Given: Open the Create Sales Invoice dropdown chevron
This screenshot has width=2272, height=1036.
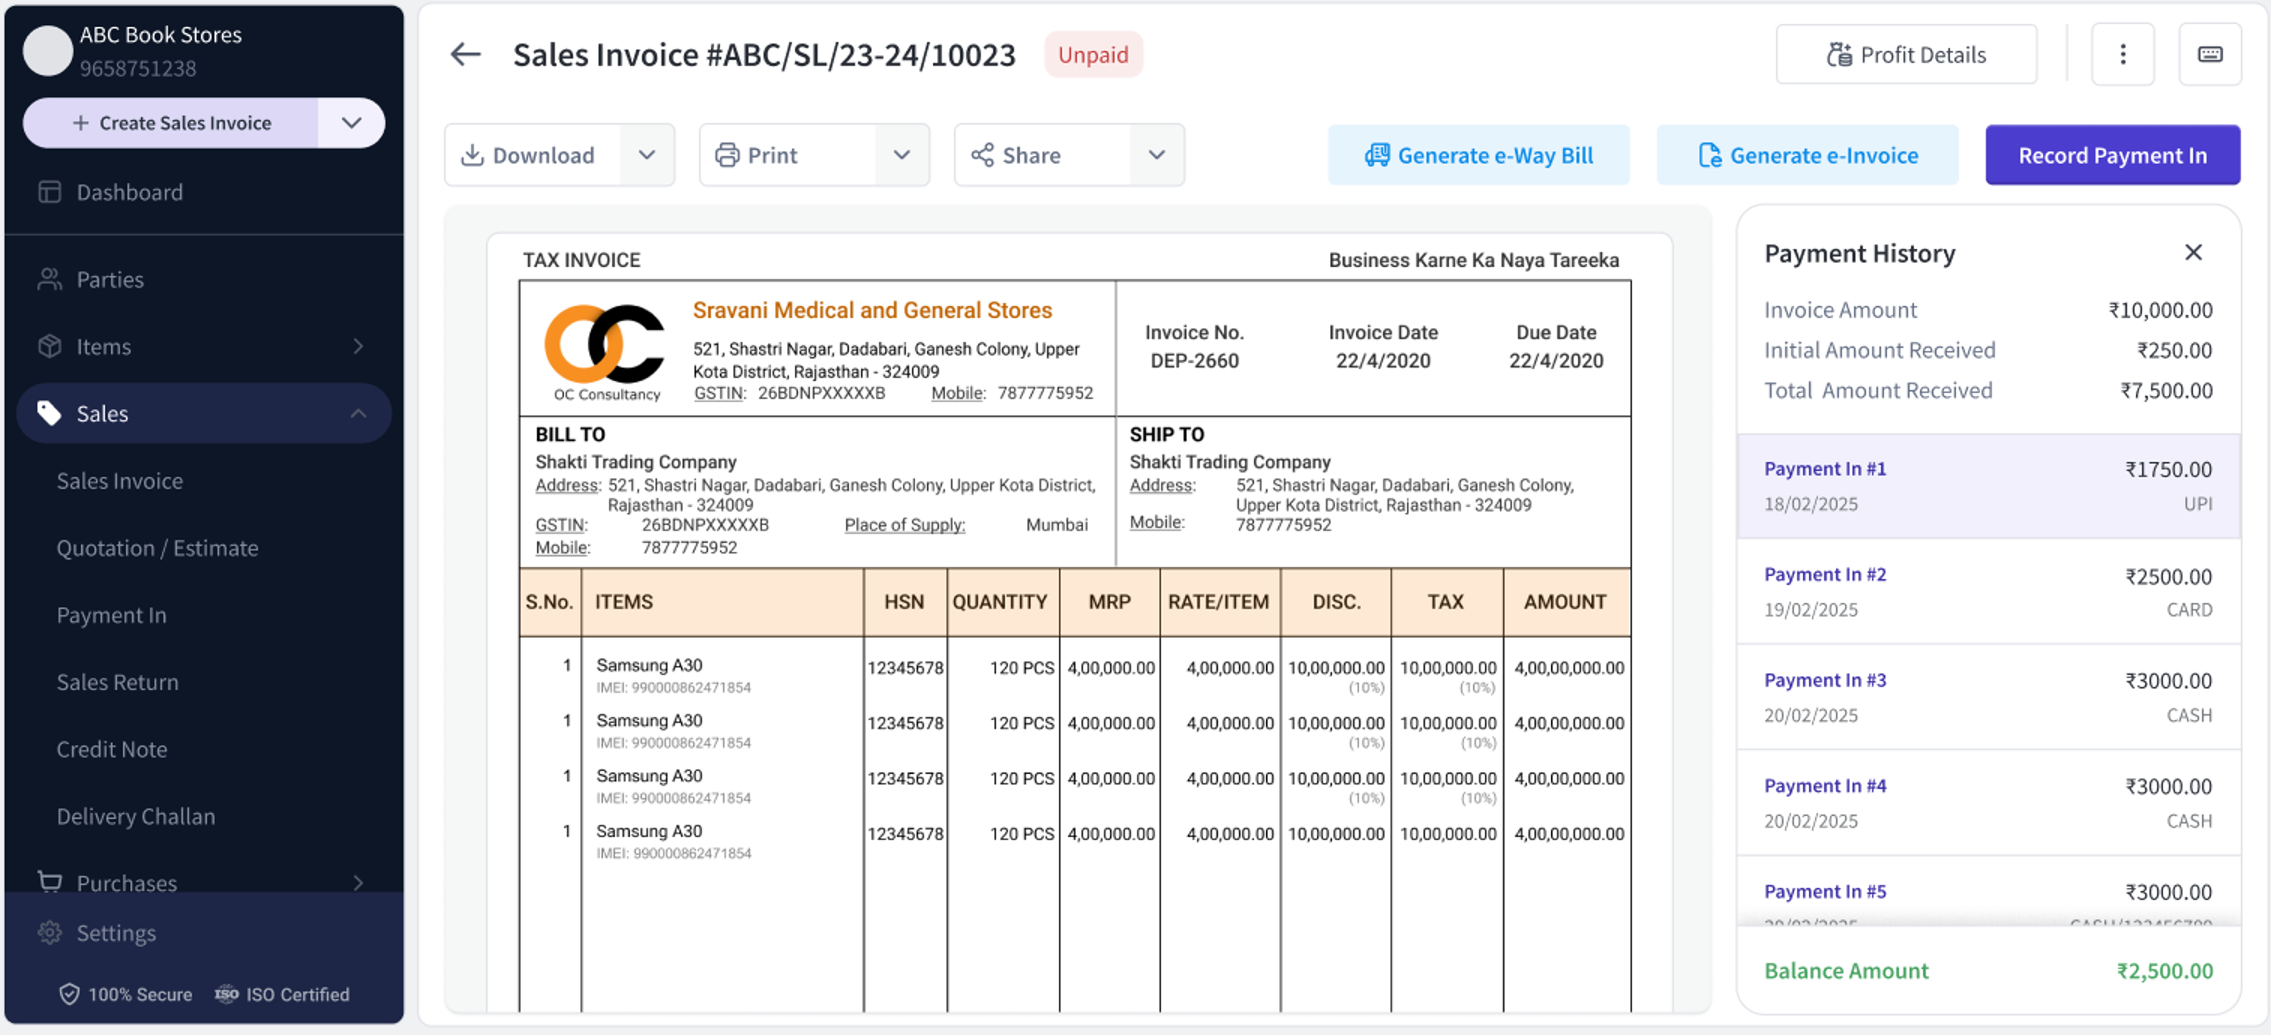Looking at the screenshot, I should (x=351, y=123).
